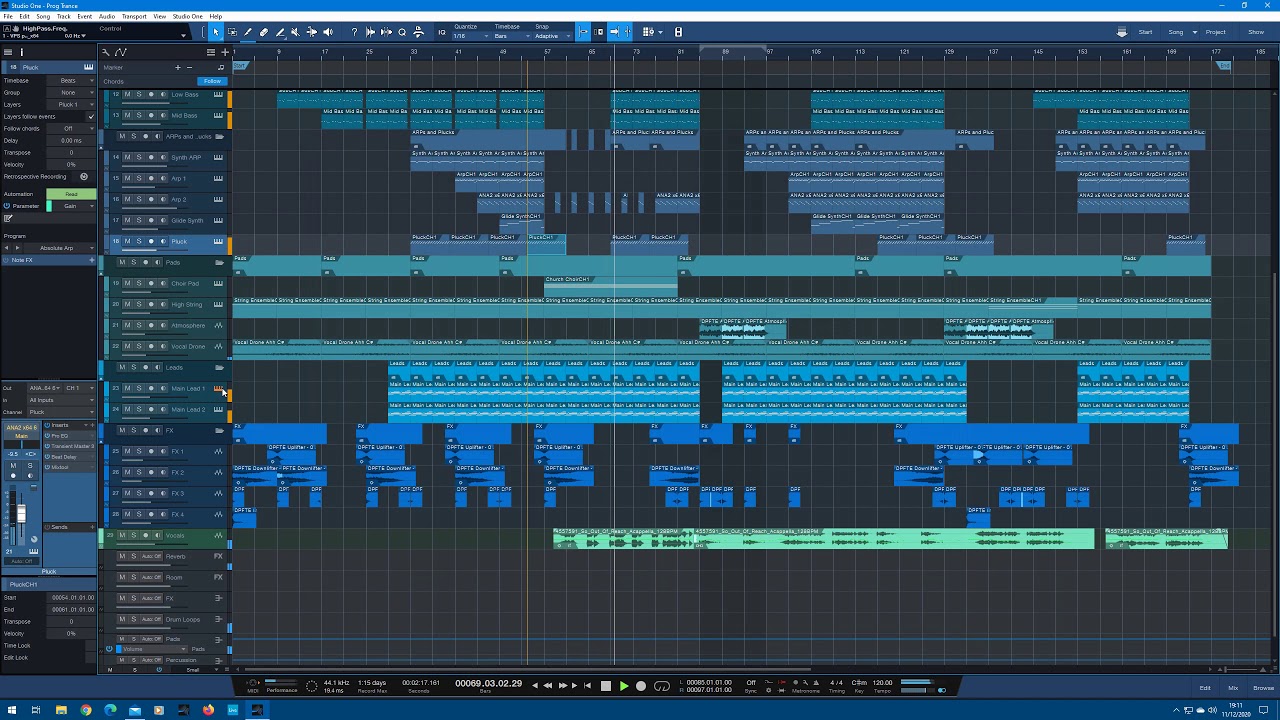Image resolution: width=1280 pixels, height=720 pixels.
Task: Click the Transpose value field in inspector
Action: pyautogui.click(x=71, y=153)
